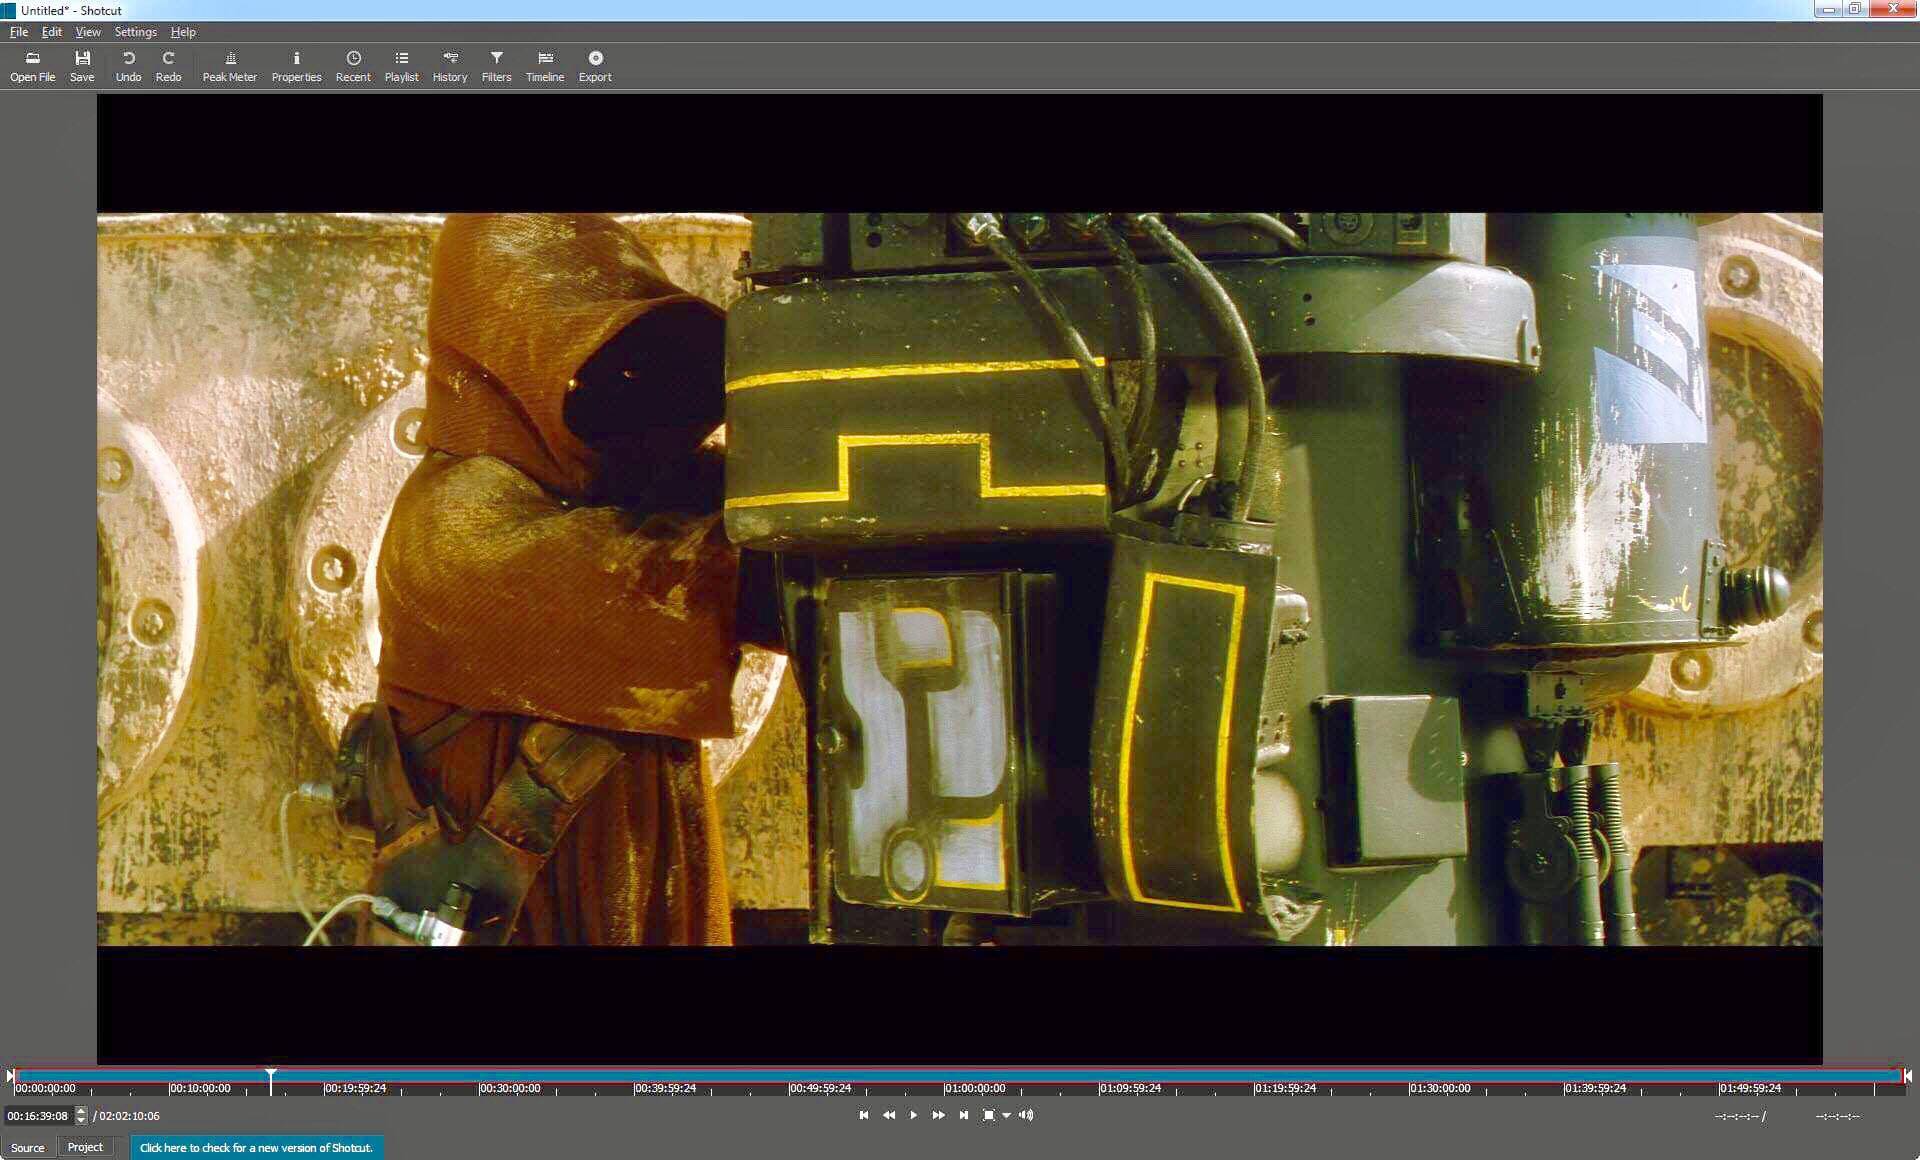
Task: Open the Settings menu
Action: pyautogui.click(x=136, y=32)
